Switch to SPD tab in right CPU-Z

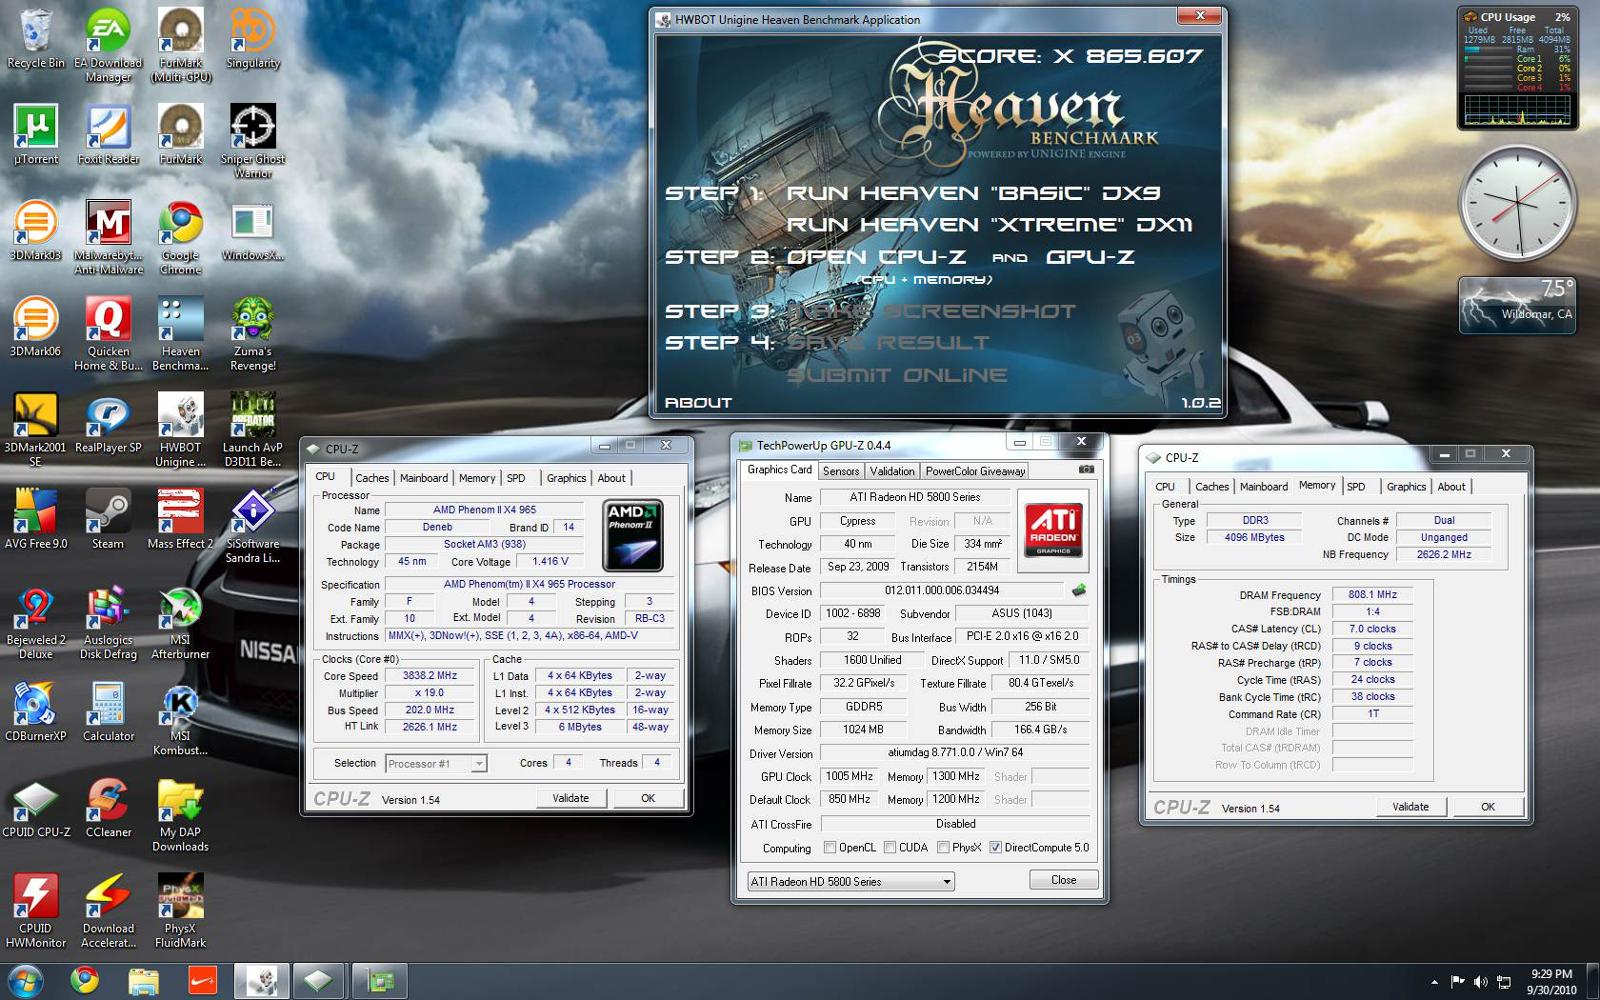tap(1356, 487)
